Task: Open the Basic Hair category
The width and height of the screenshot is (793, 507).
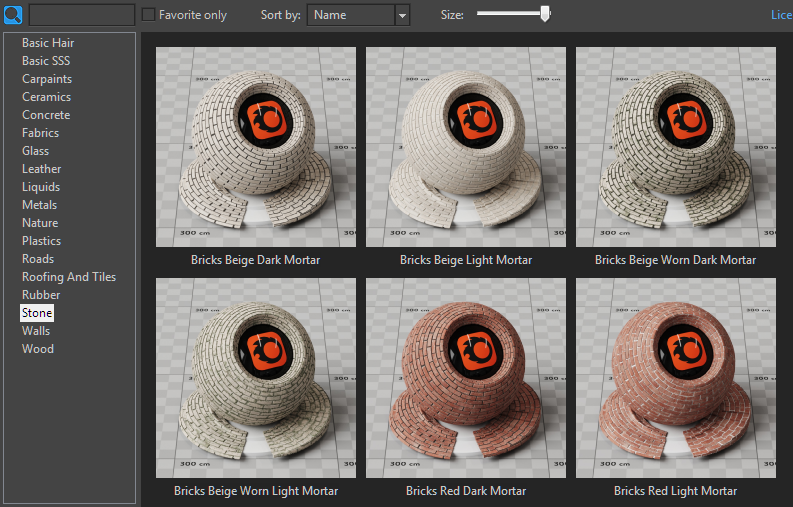Action: point(48,43)
